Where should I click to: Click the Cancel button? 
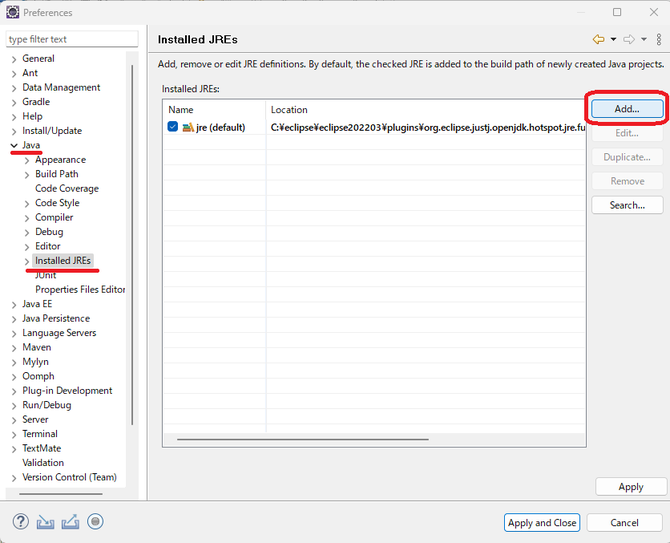click(624, 522)
